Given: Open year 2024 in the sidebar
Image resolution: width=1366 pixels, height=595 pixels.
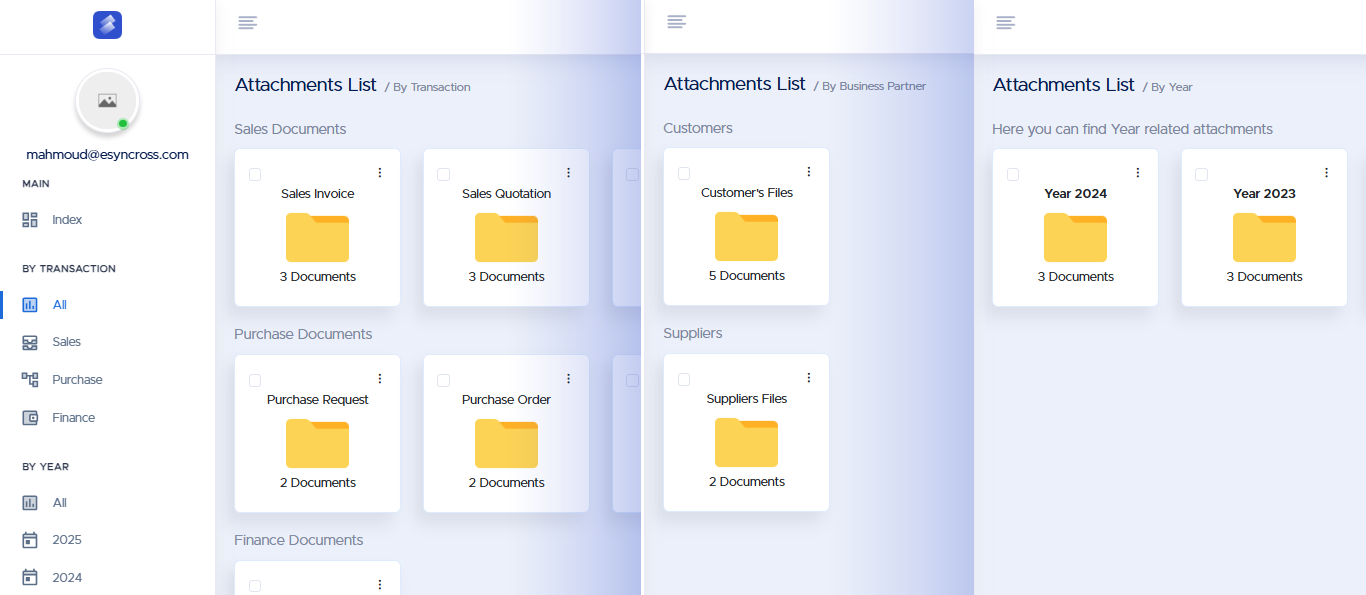Looking at the screenshot, I should click(x=67, y=578).
